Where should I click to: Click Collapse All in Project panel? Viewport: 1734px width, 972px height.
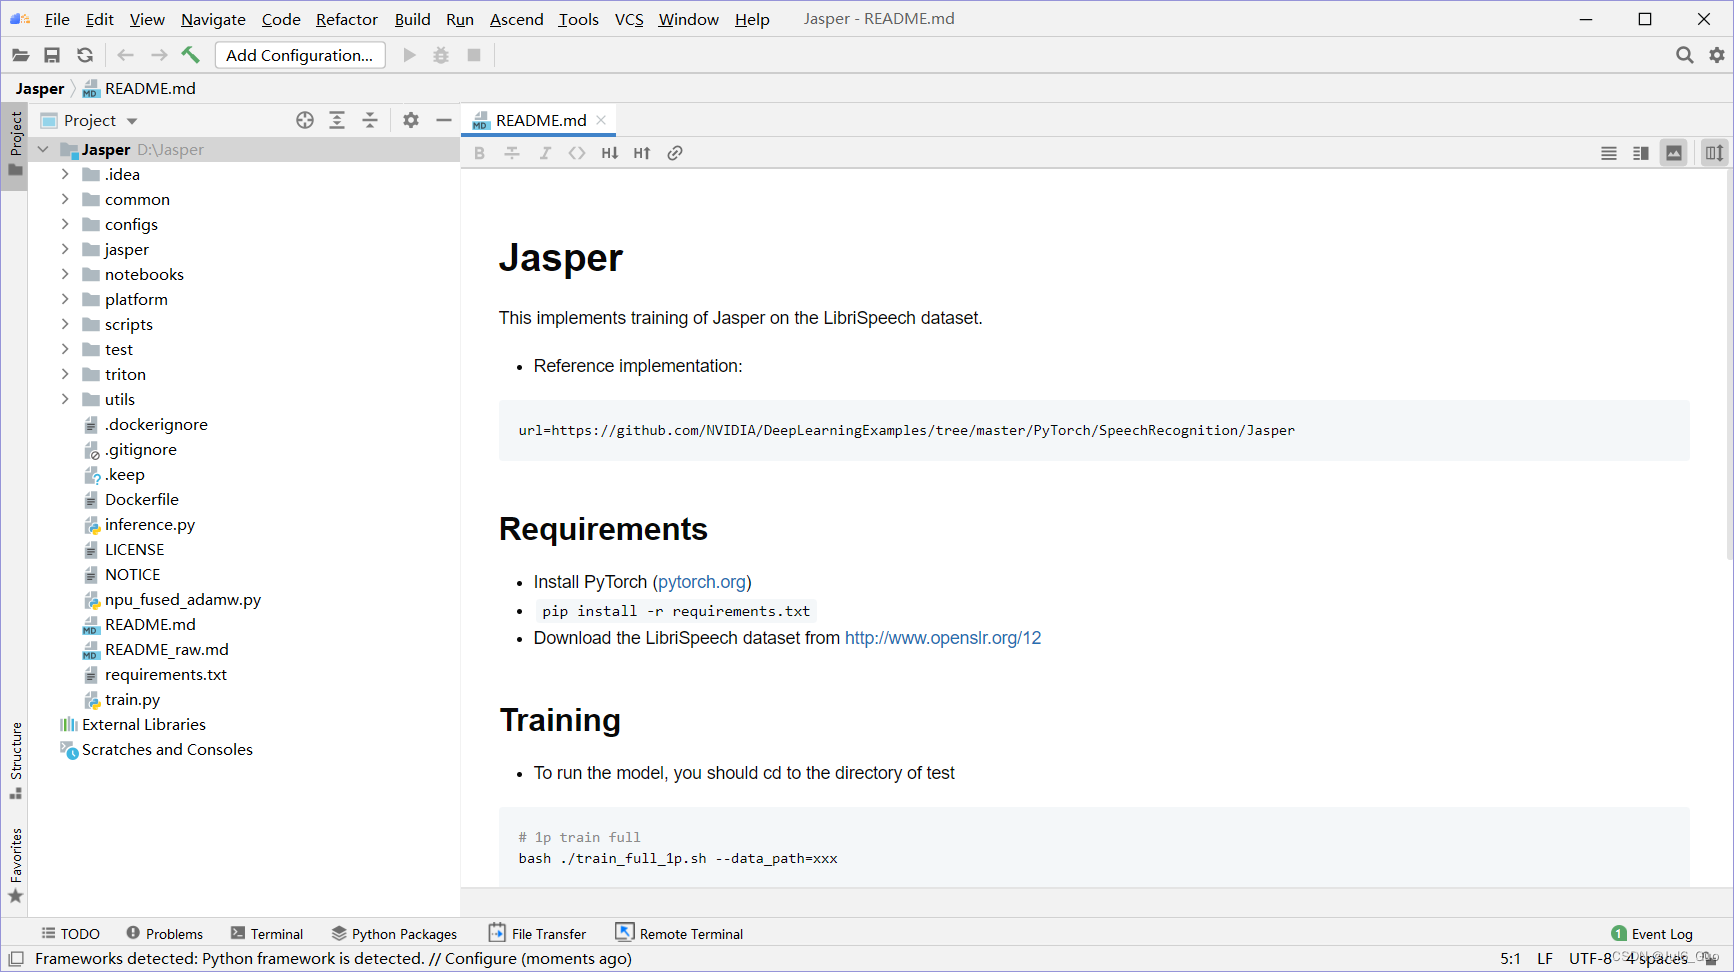(370, 120)
